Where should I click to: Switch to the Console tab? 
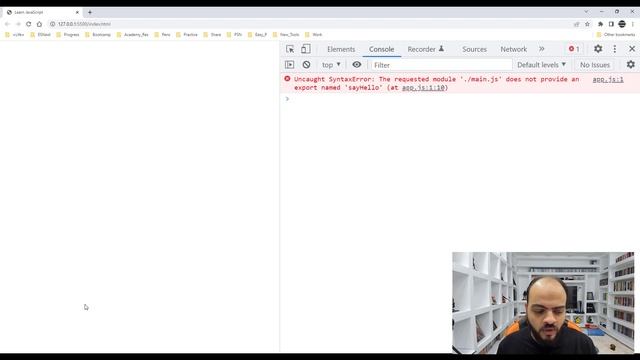(381, 49)
